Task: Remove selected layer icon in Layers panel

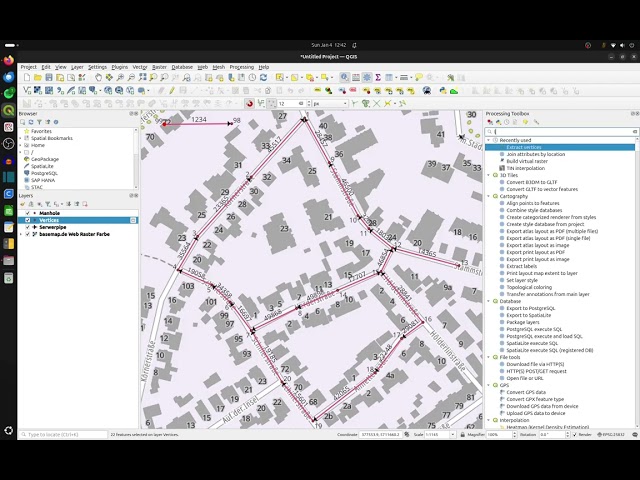Action: point(85,204)
